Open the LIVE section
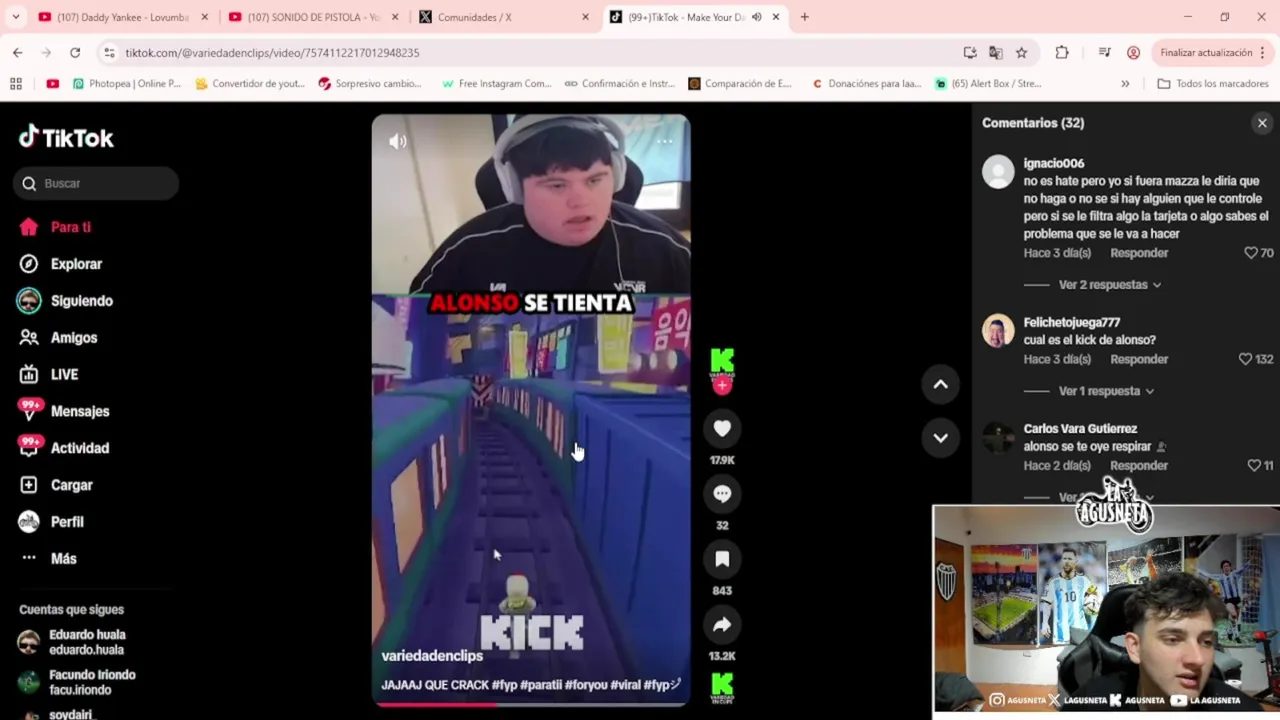Screen dimensions: 1280x720 pyautogui.click(x=49, y=374)
